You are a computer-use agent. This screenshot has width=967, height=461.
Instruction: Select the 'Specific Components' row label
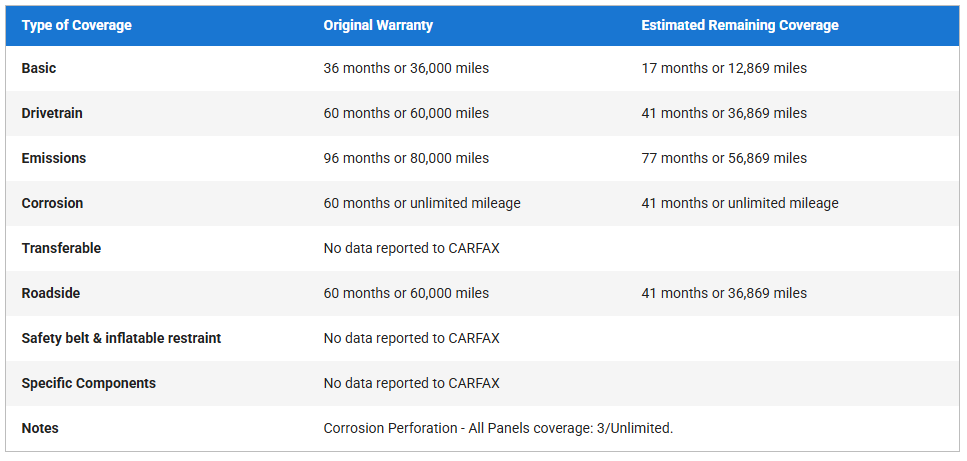[88, 383]
